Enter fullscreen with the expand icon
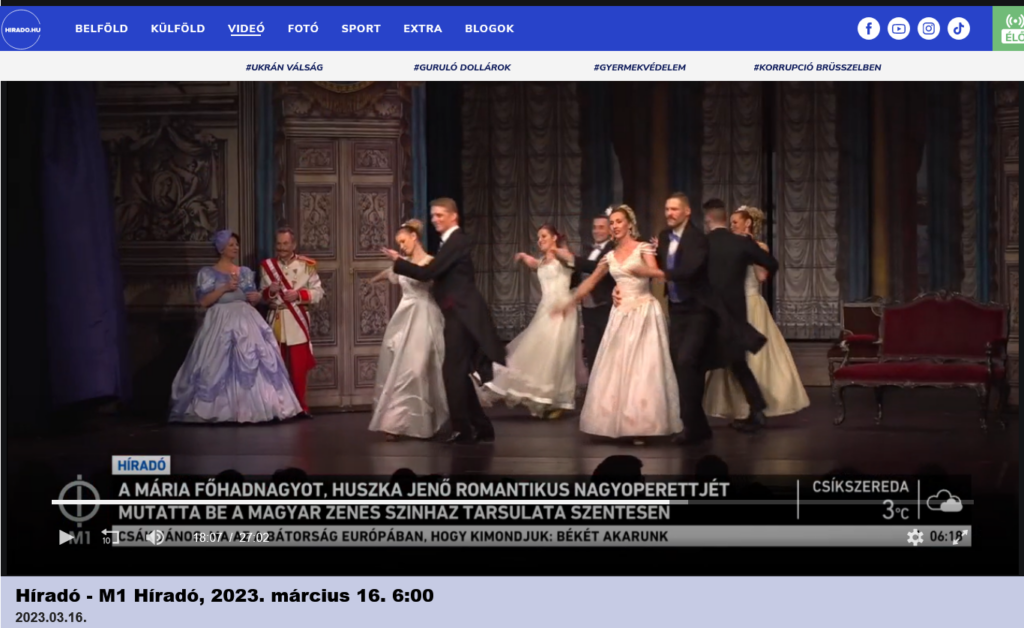 (959, 537)
